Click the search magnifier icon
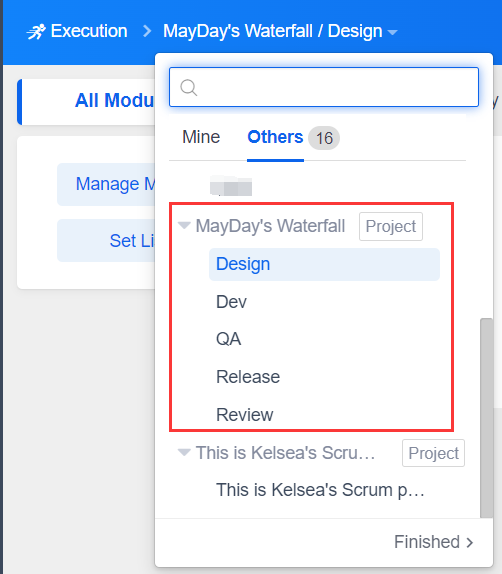 (x=189, y=87)
